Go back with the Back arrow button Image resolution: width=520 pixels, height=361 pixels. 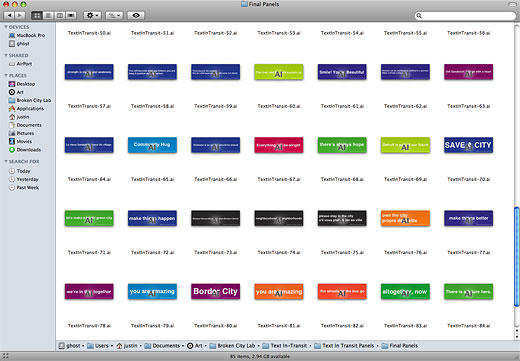pos(9,15)
